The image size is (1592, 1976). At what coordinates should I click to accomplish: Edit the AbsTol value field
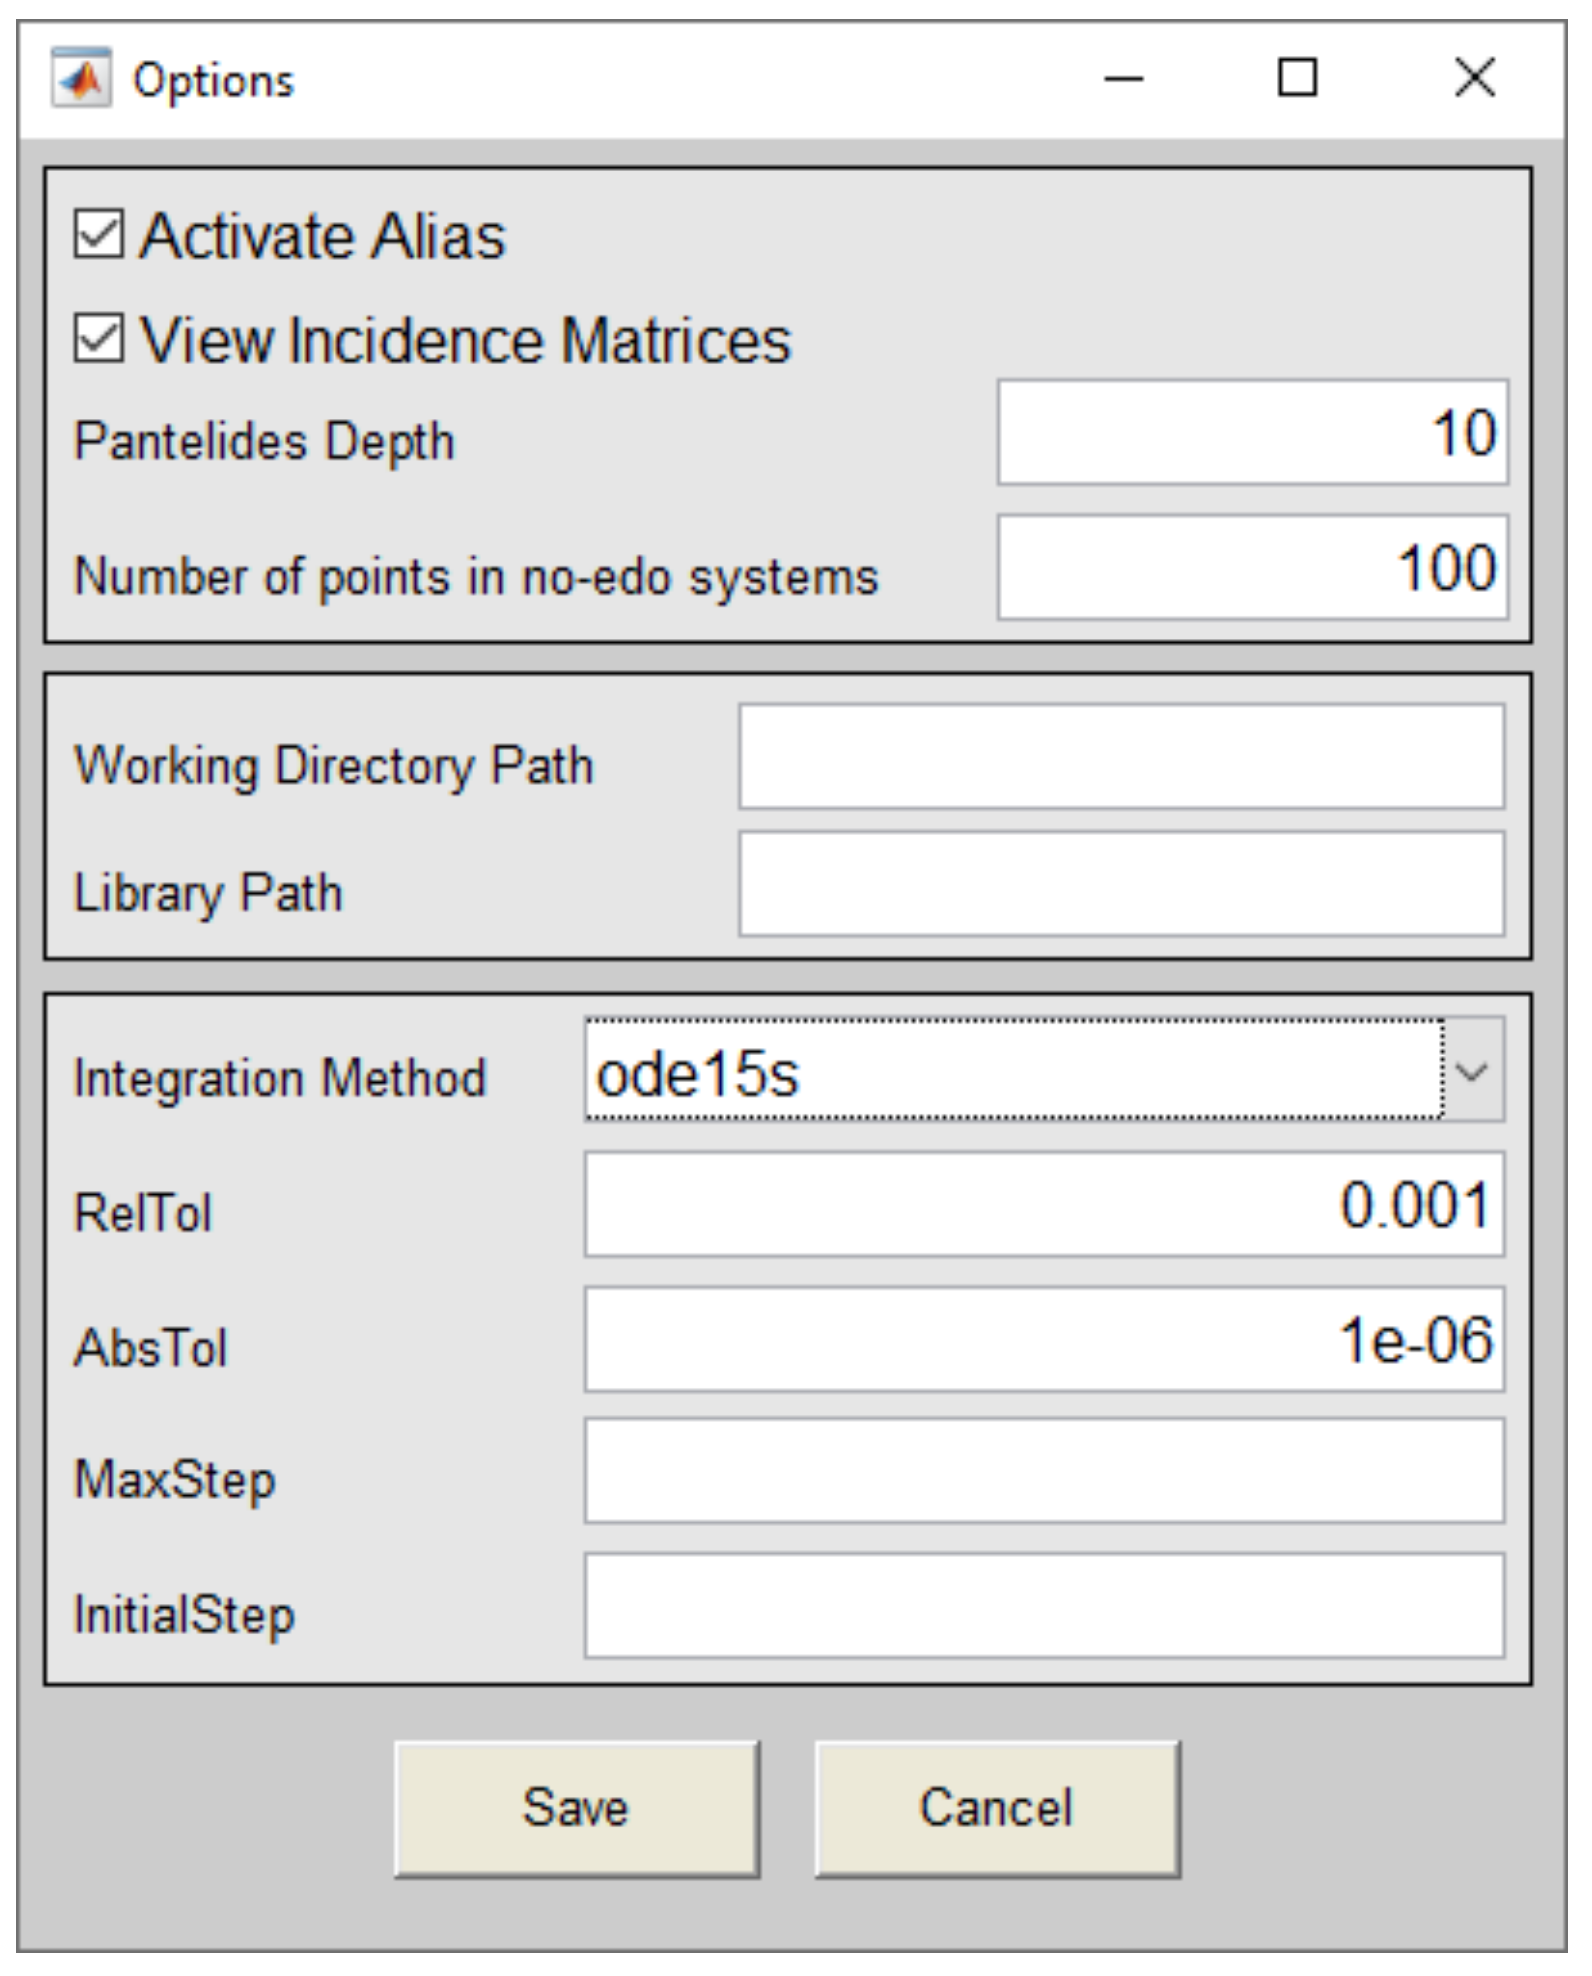pos(1044,1340)
